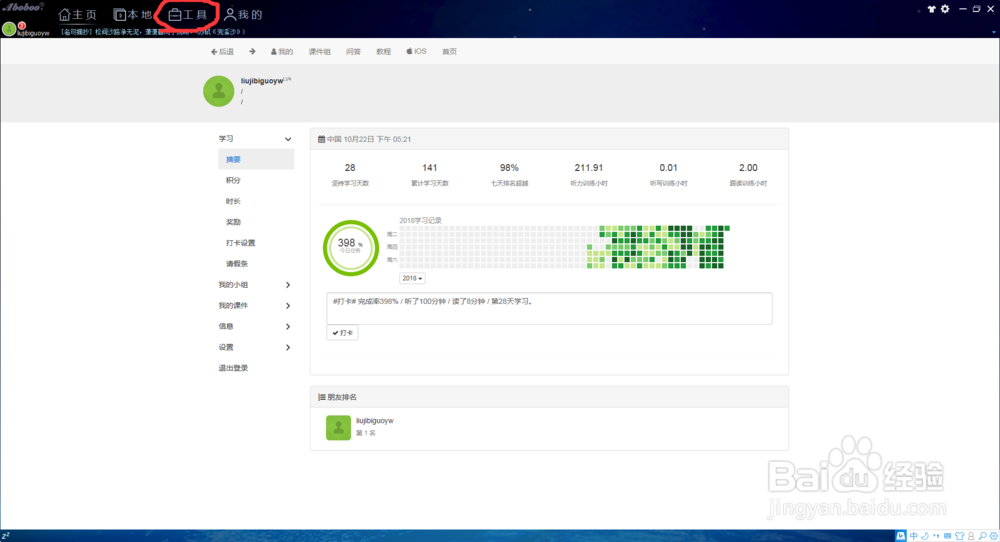This screenshot has height=542, width=1000.
Task: Open the iOS link with Apple icon
Action: point(416,52)
